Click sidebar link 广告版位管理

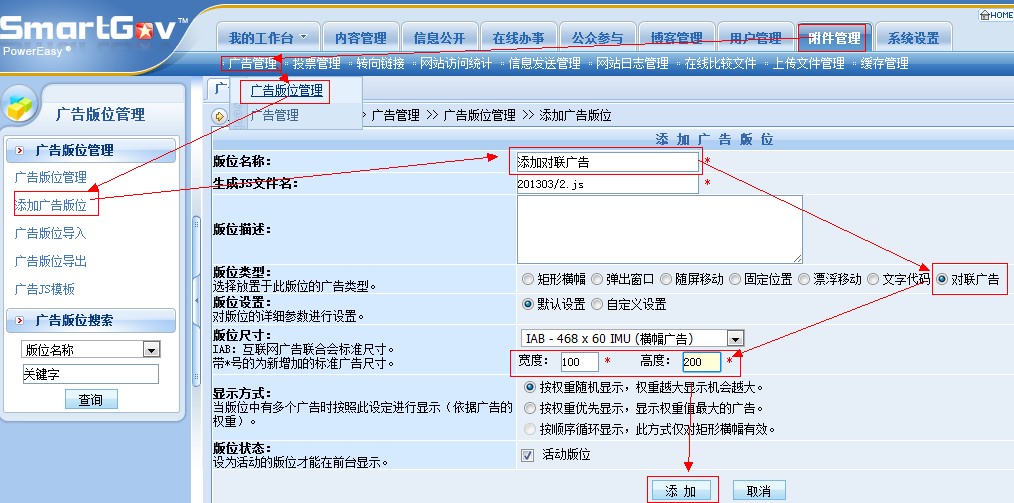pyautogui.click(x=50, y=177)
